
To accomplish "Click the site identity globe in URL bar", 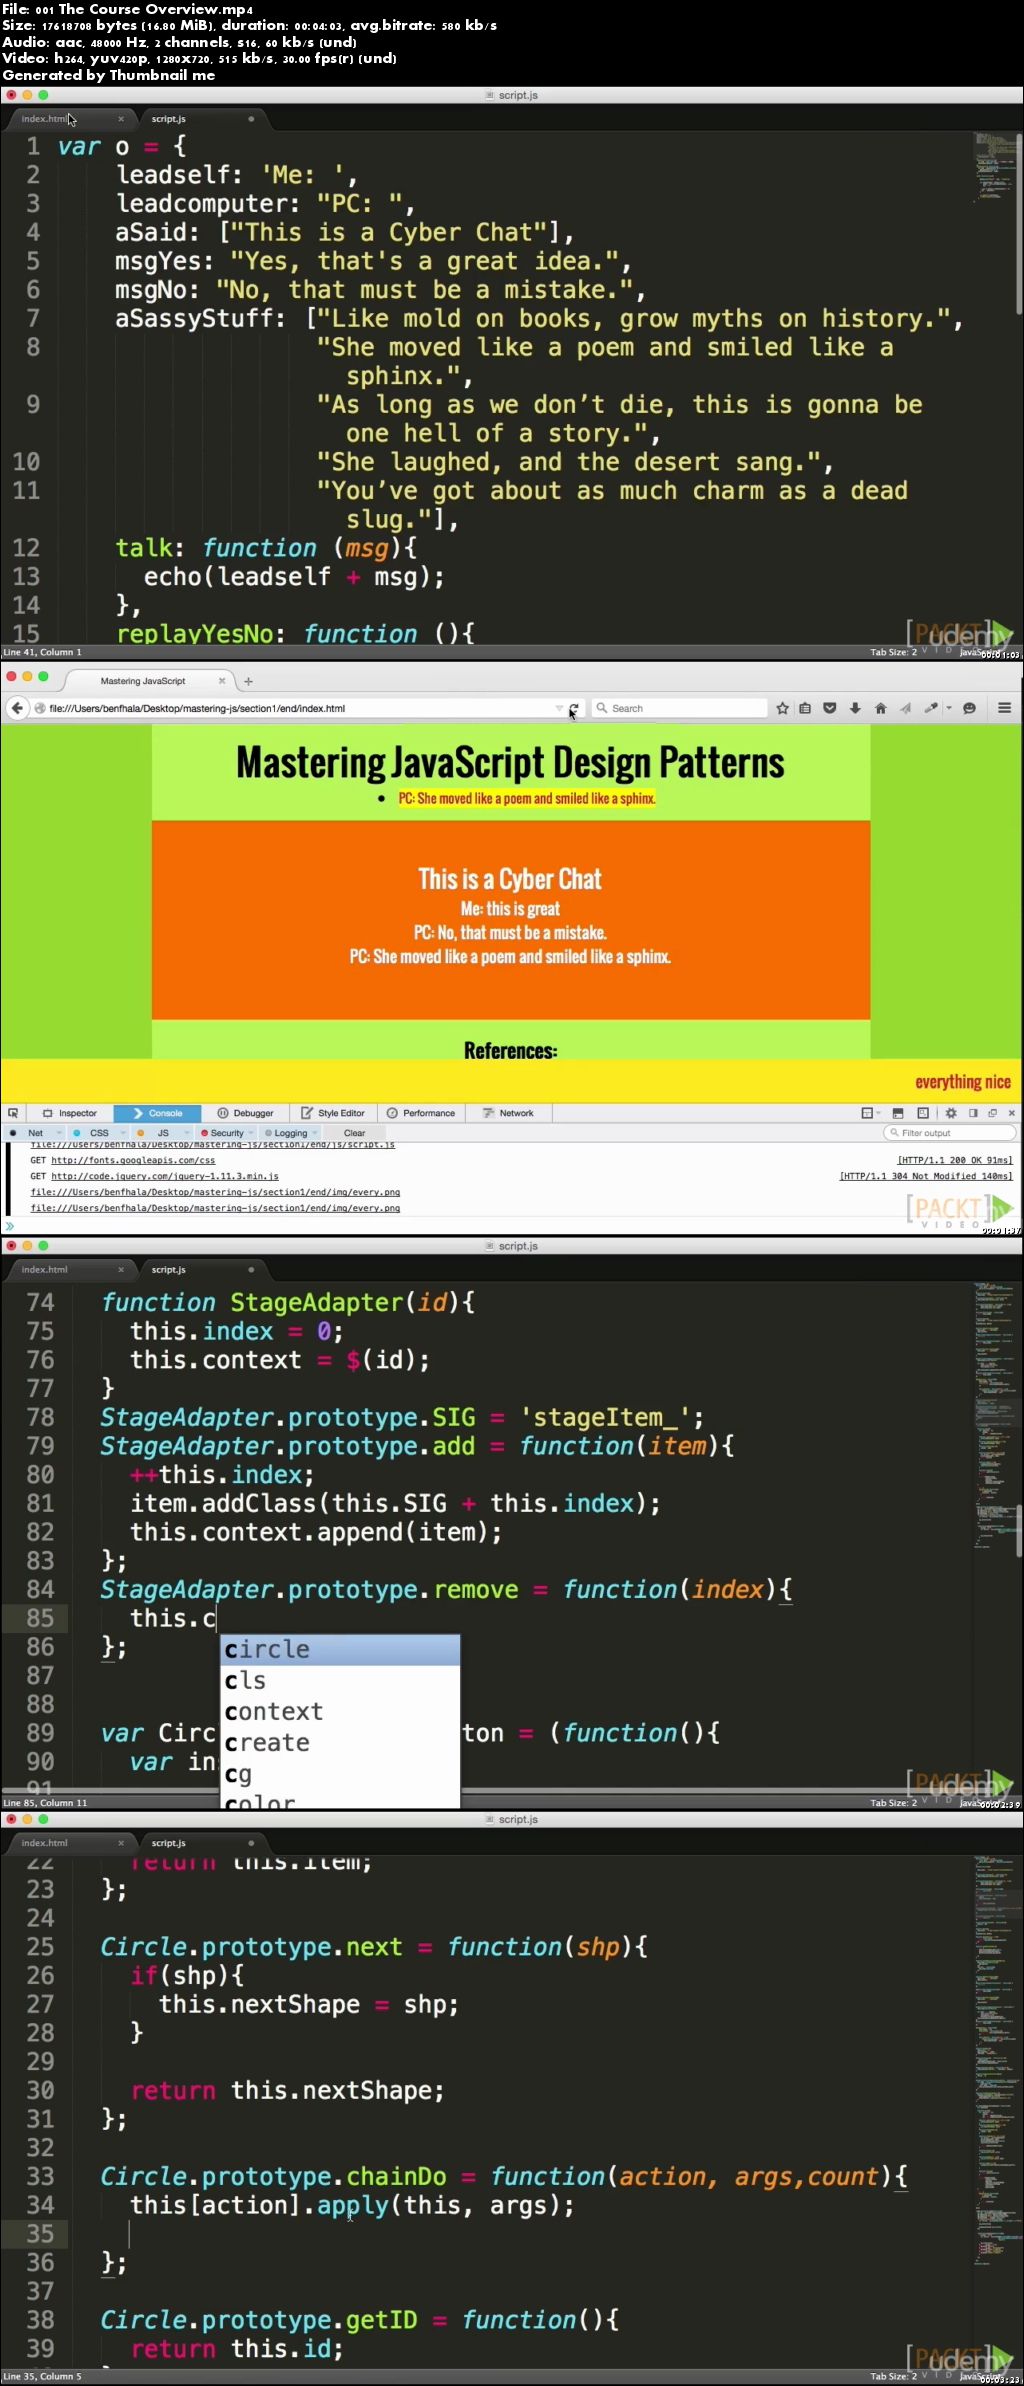I will [40, 708].
